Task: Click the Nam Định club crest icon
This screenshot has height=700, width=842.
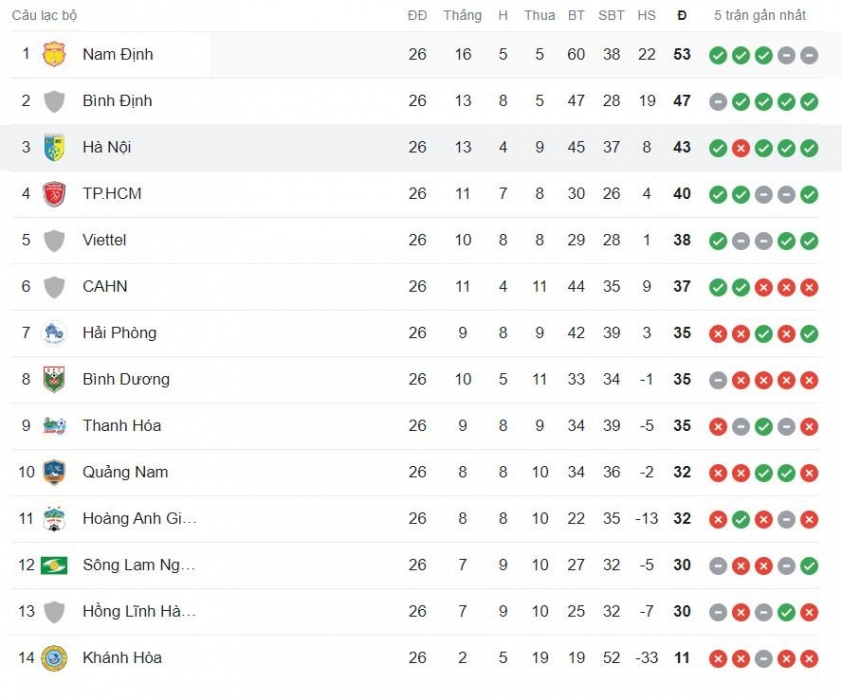Action: coord(54,54)
